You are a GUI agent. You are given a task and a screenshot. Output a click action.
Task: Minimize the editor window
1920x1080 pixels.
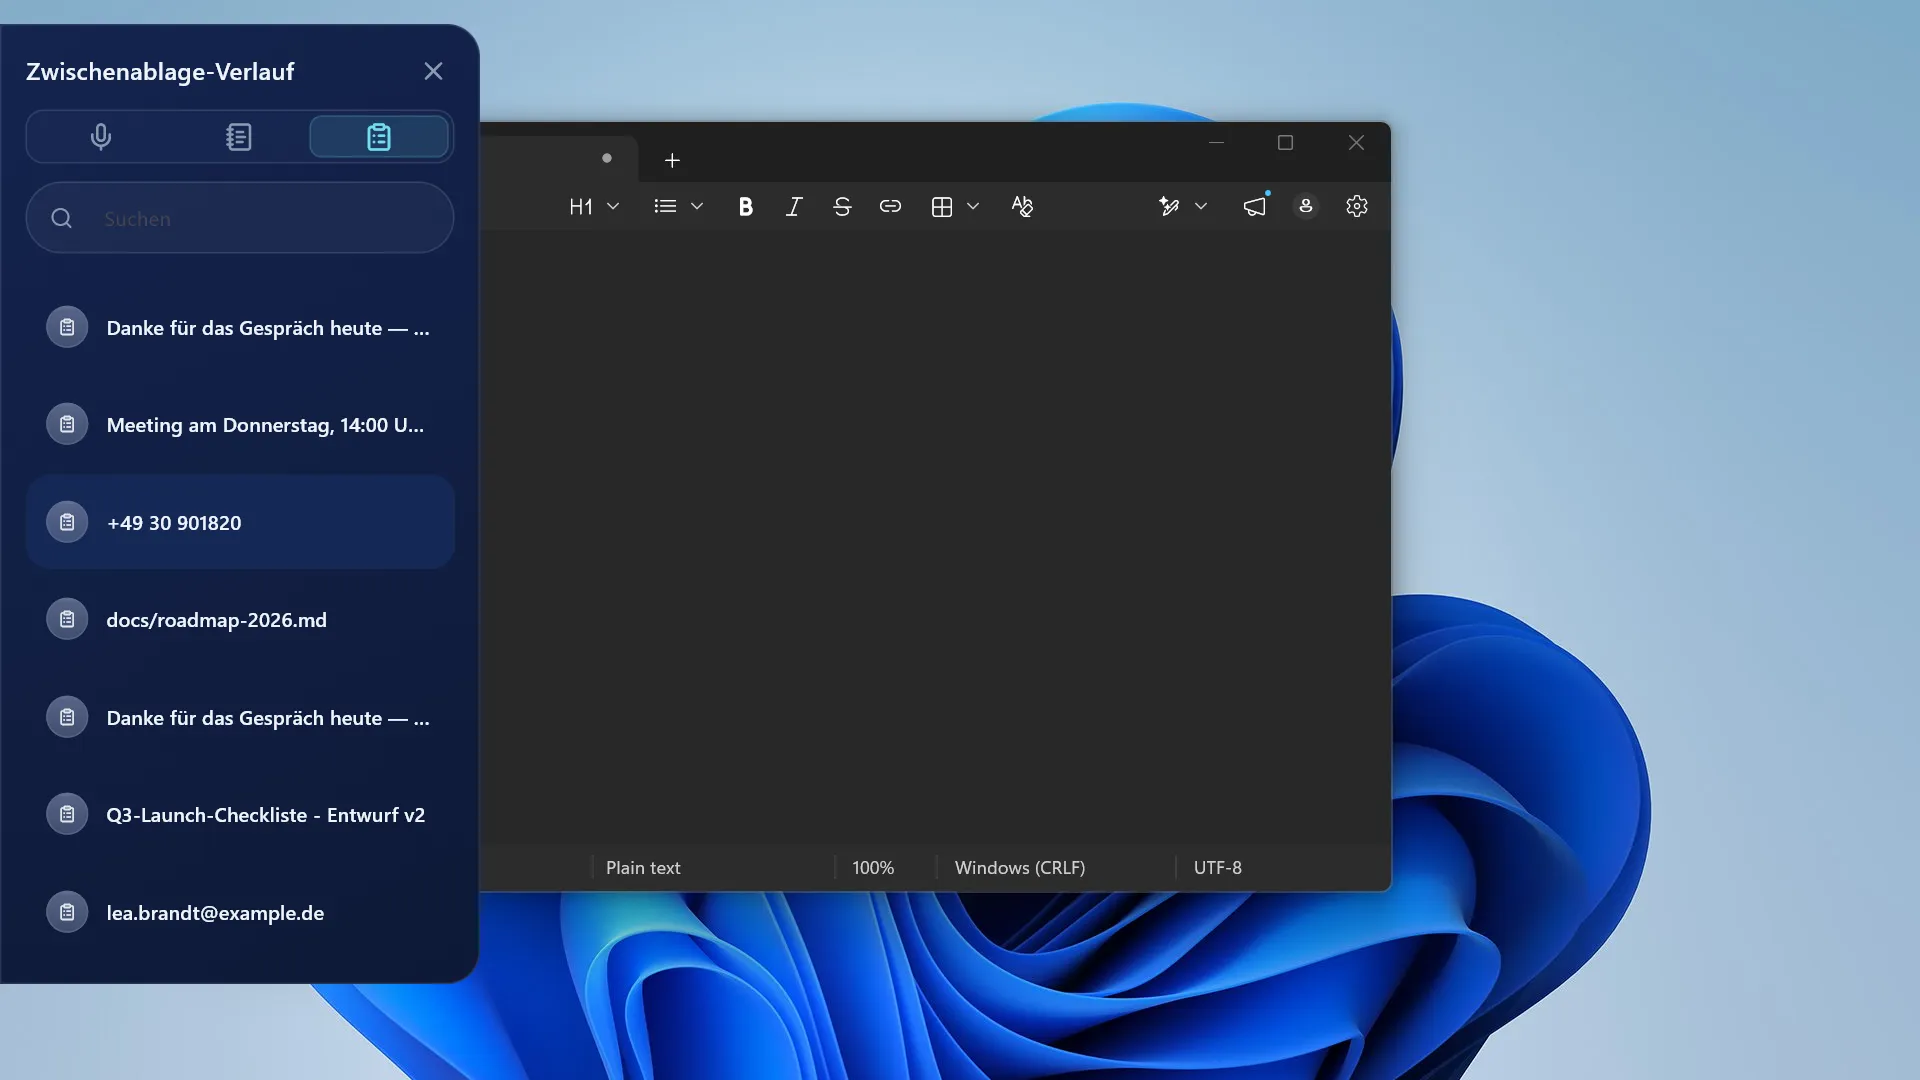[1216, 143]
